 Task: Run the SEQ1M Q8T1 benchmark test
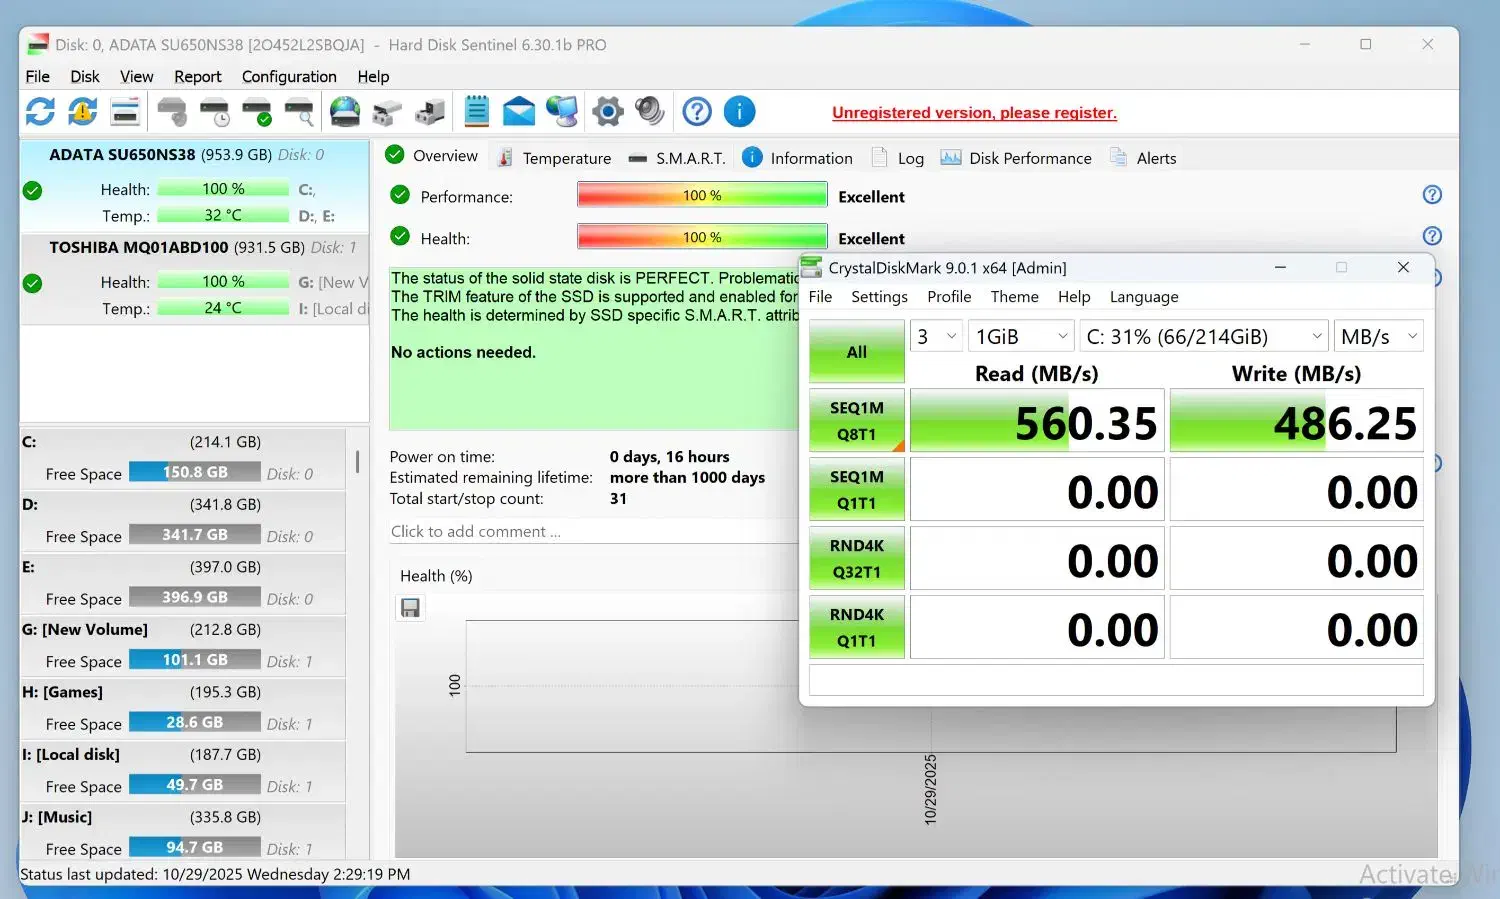(856, 420)
